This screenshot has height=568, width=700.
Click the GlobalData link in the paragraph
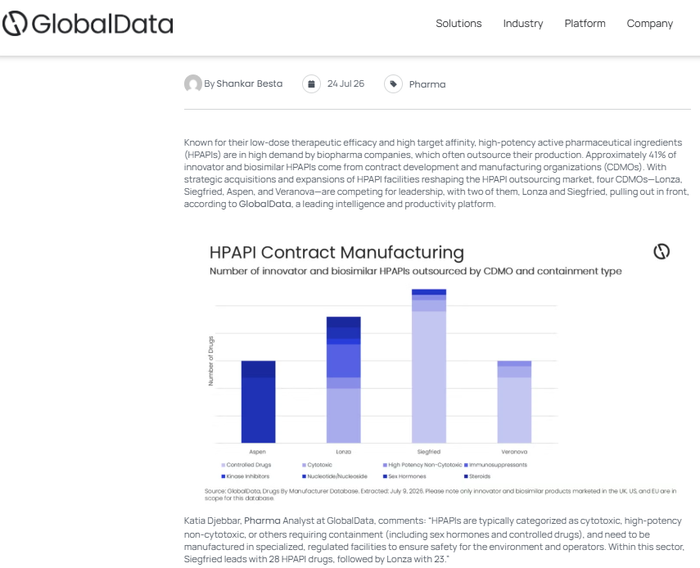(x=265, y=204)
